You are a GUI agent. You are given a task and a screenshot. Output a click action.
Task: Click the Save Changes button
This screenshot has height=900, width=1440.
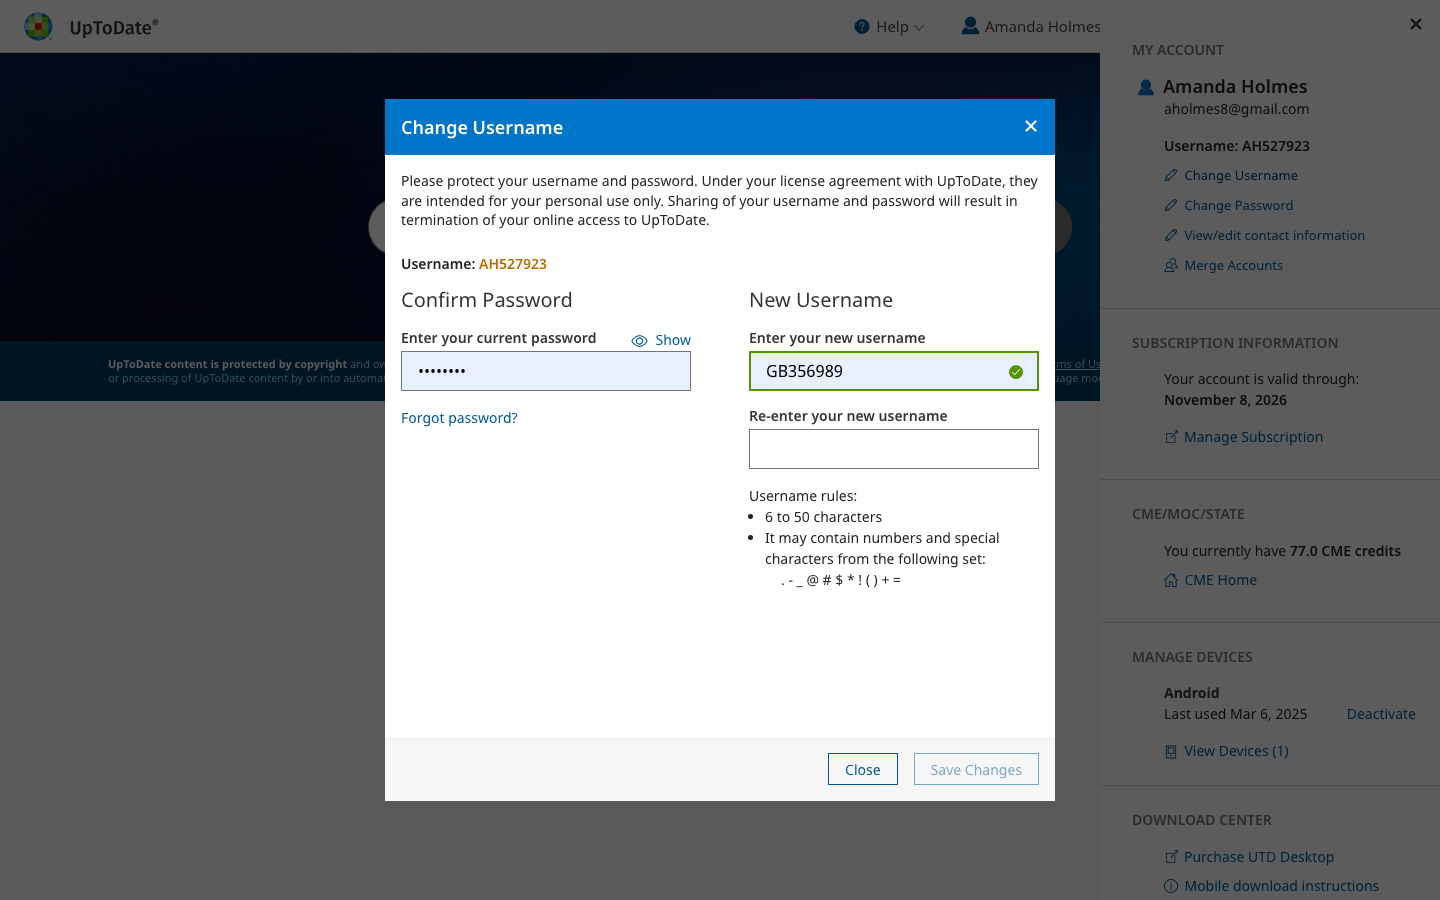pyautogui.click(x=976, y=769)
